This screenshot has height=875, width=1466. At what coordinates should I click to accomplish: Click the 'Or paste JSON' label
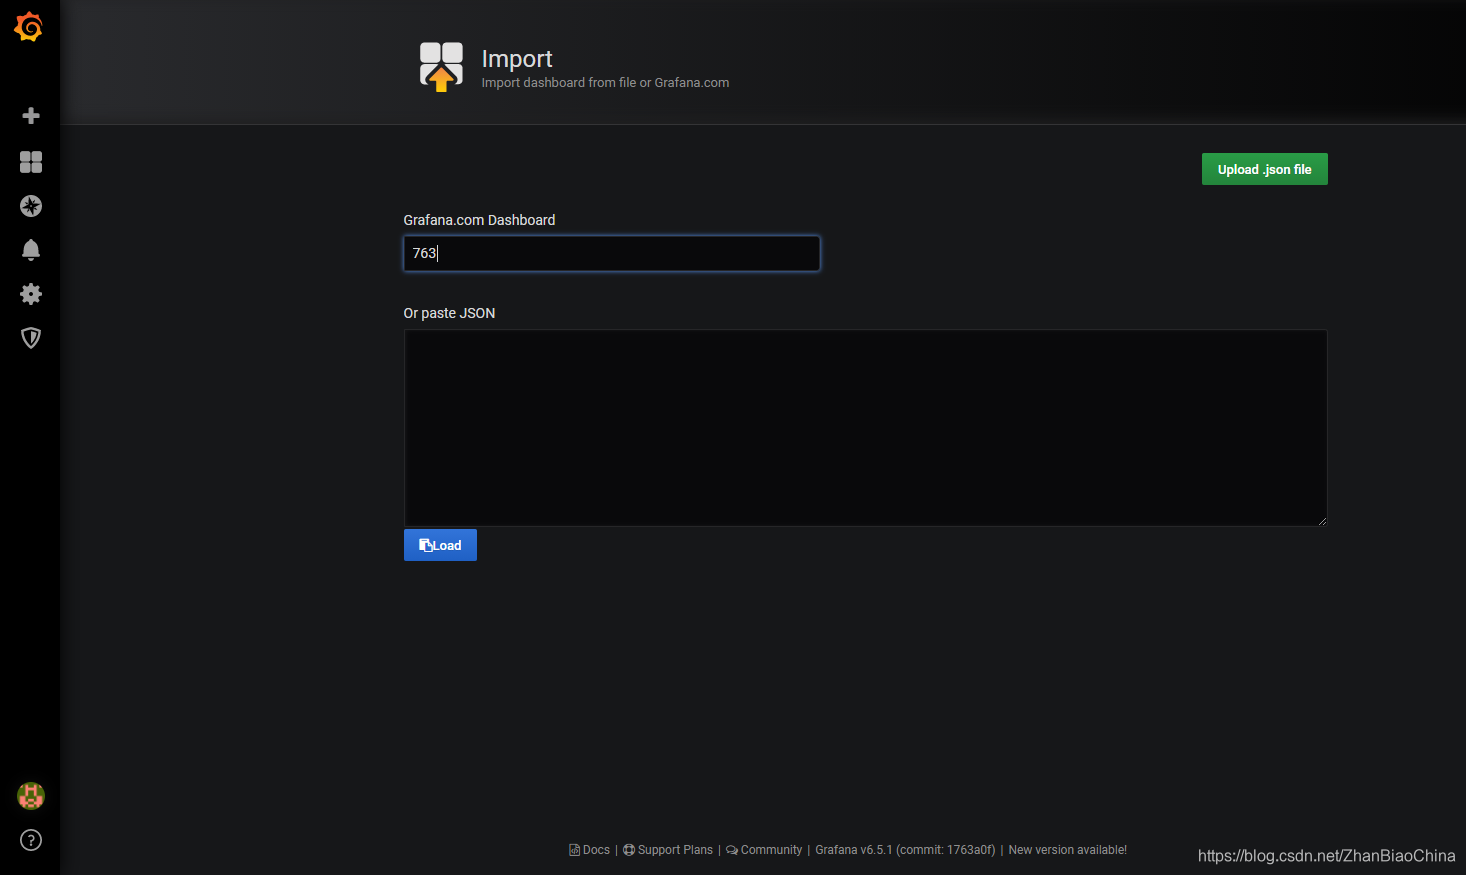449,313
